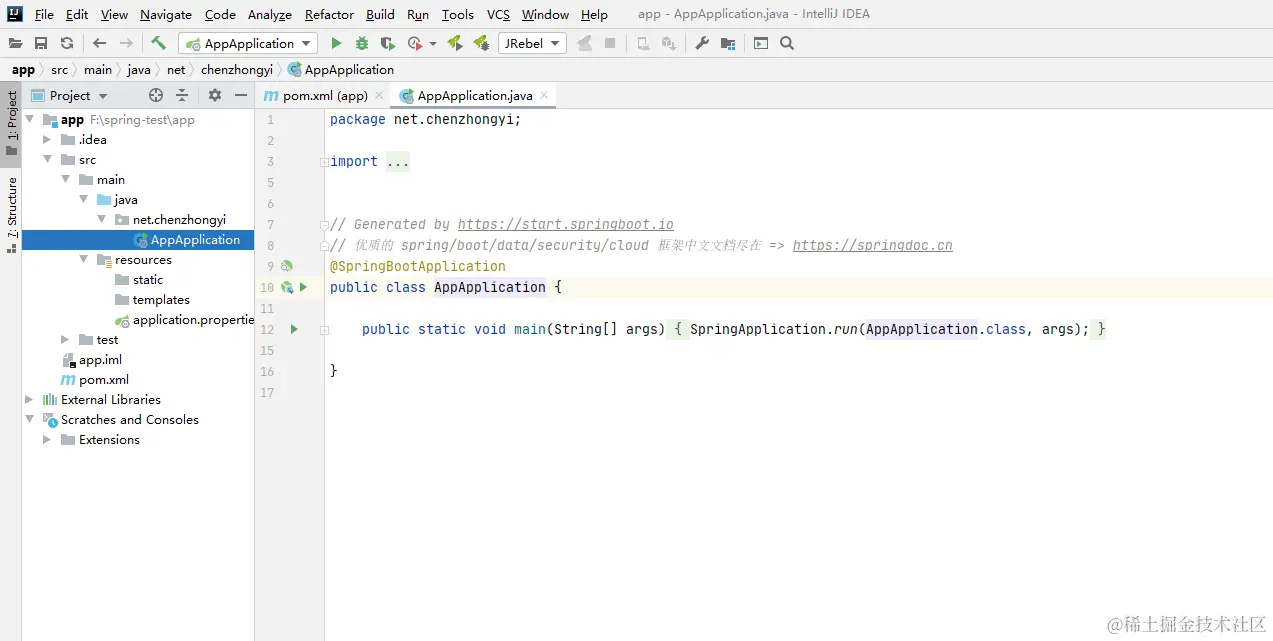Select application.properties in the project tree
The image size is (1273, 641).
pyautogui.click(x=184, y=320)
